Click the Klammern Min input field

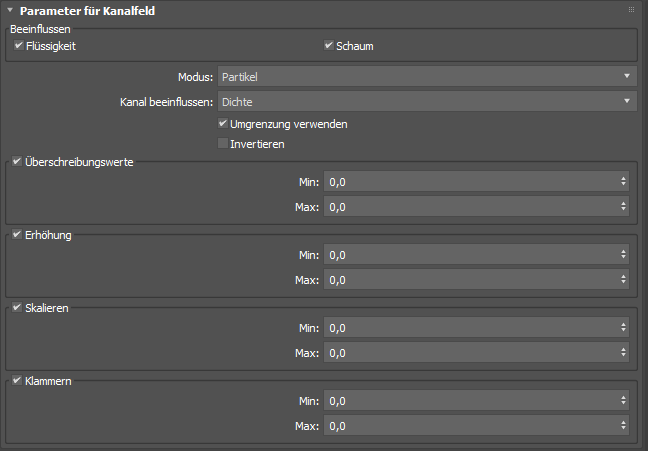click(x=470, y=401)
